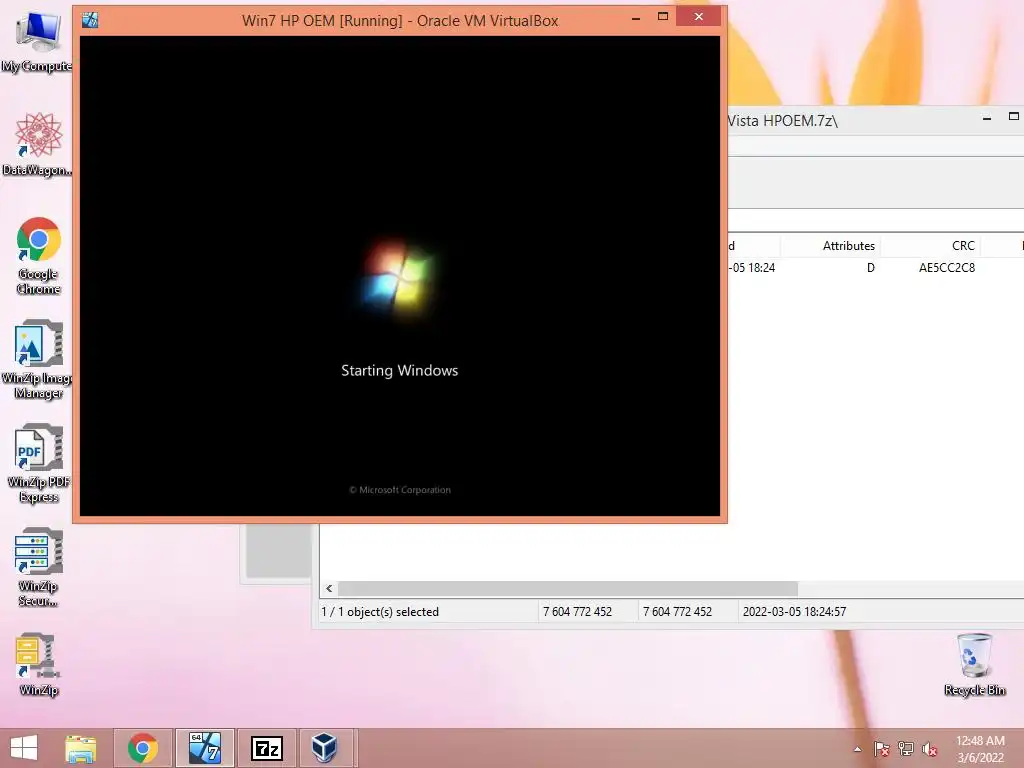1024x768 pixels.
Task: Open the My Computer desktop icon
Action: pos(37,40)
